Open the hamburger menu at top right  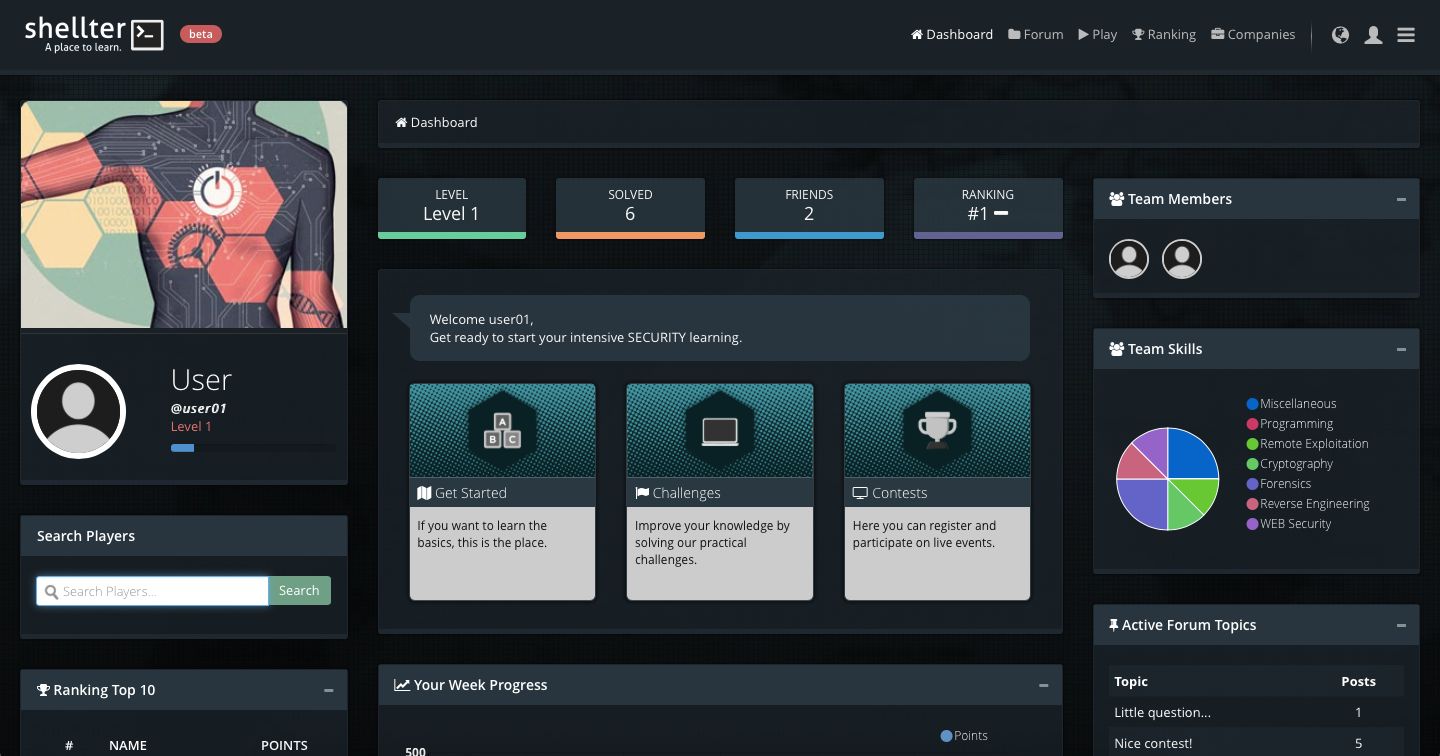click(x=1406, y=34)
